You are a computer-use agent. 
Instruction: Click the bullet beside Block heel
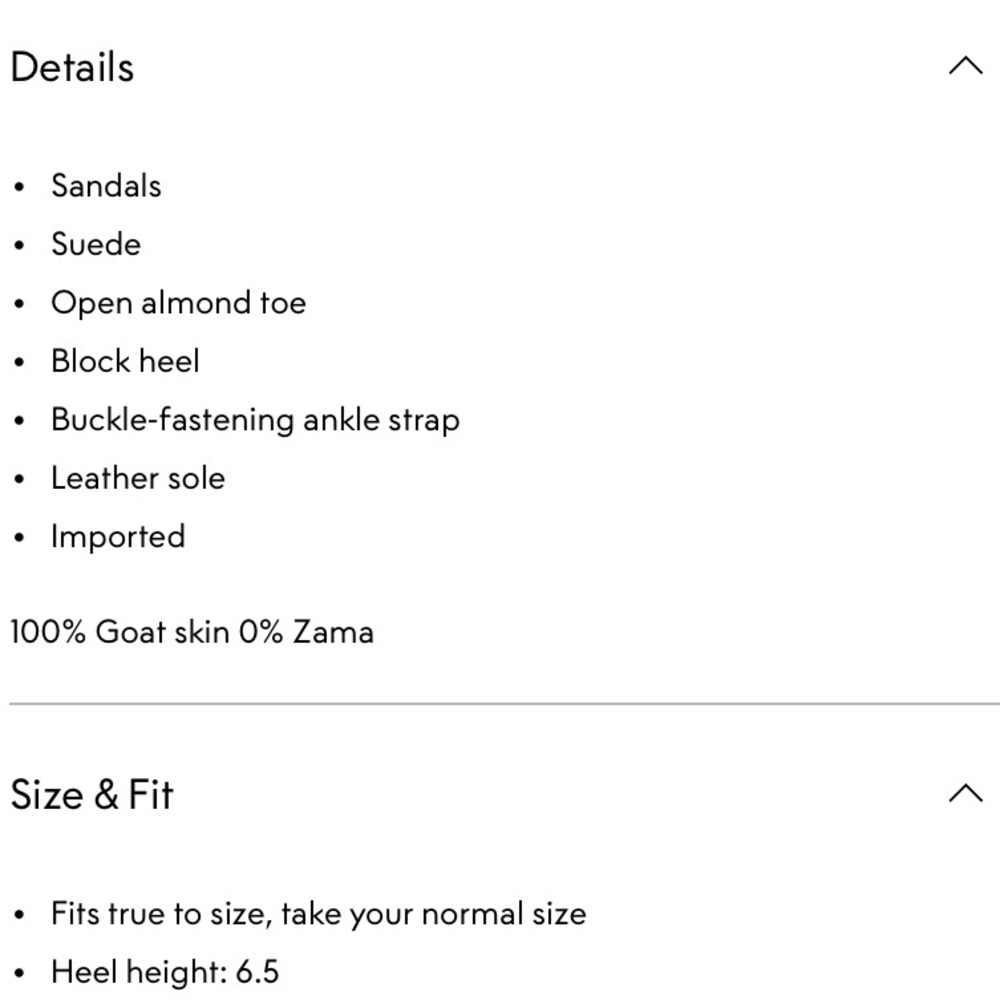[19, 362]
